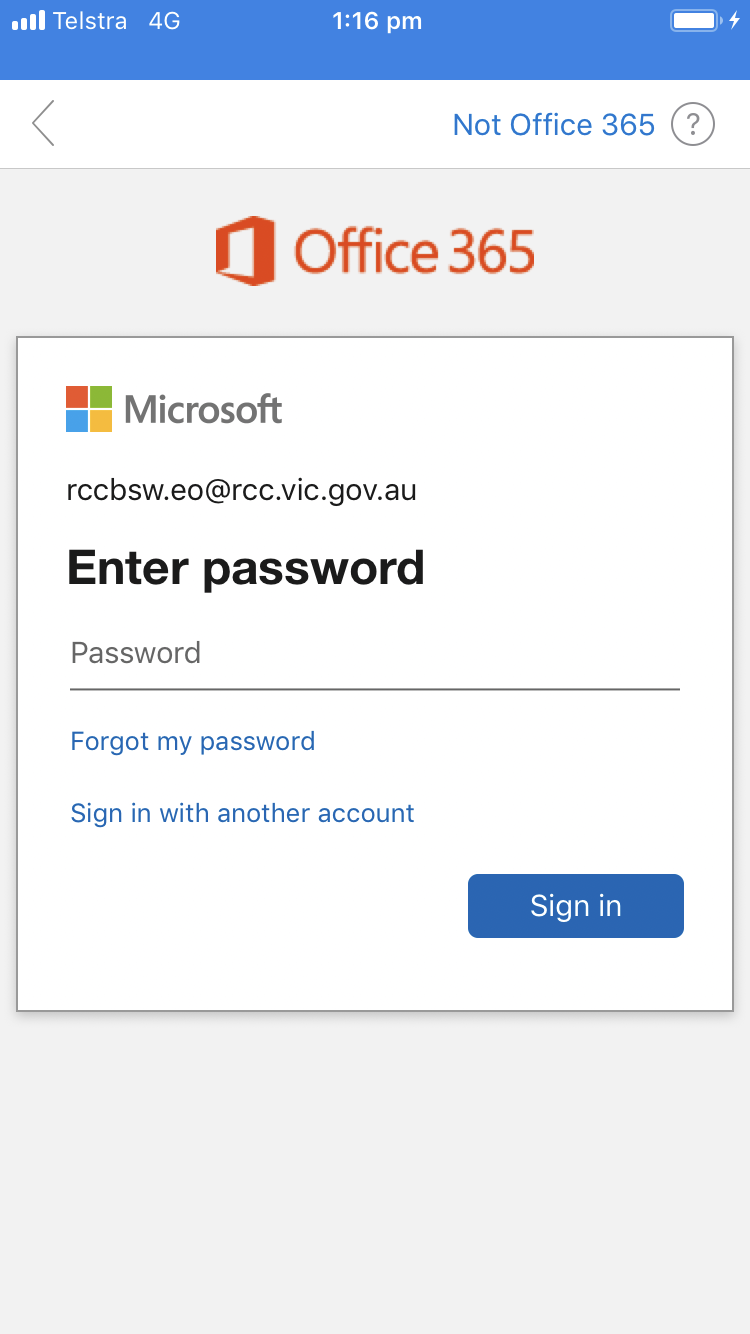Tap the 1:16 pm clock

tap(377, 21)
